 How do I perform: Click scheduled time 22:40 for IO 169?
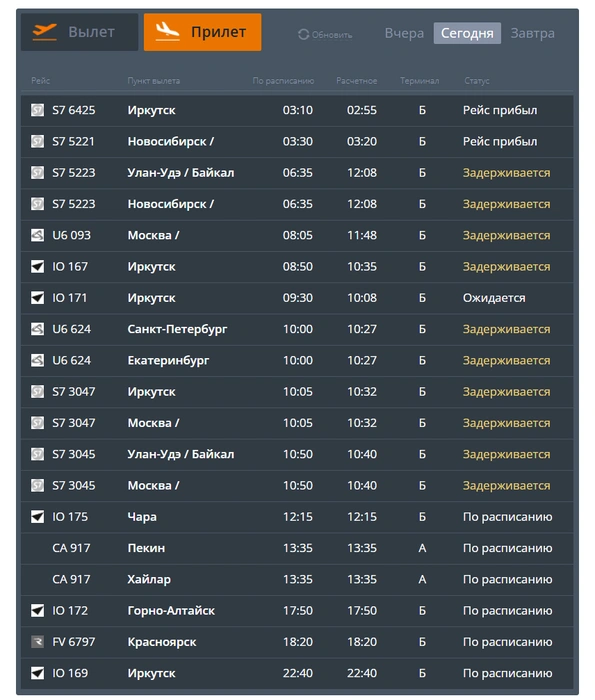[x=298, y=673]
